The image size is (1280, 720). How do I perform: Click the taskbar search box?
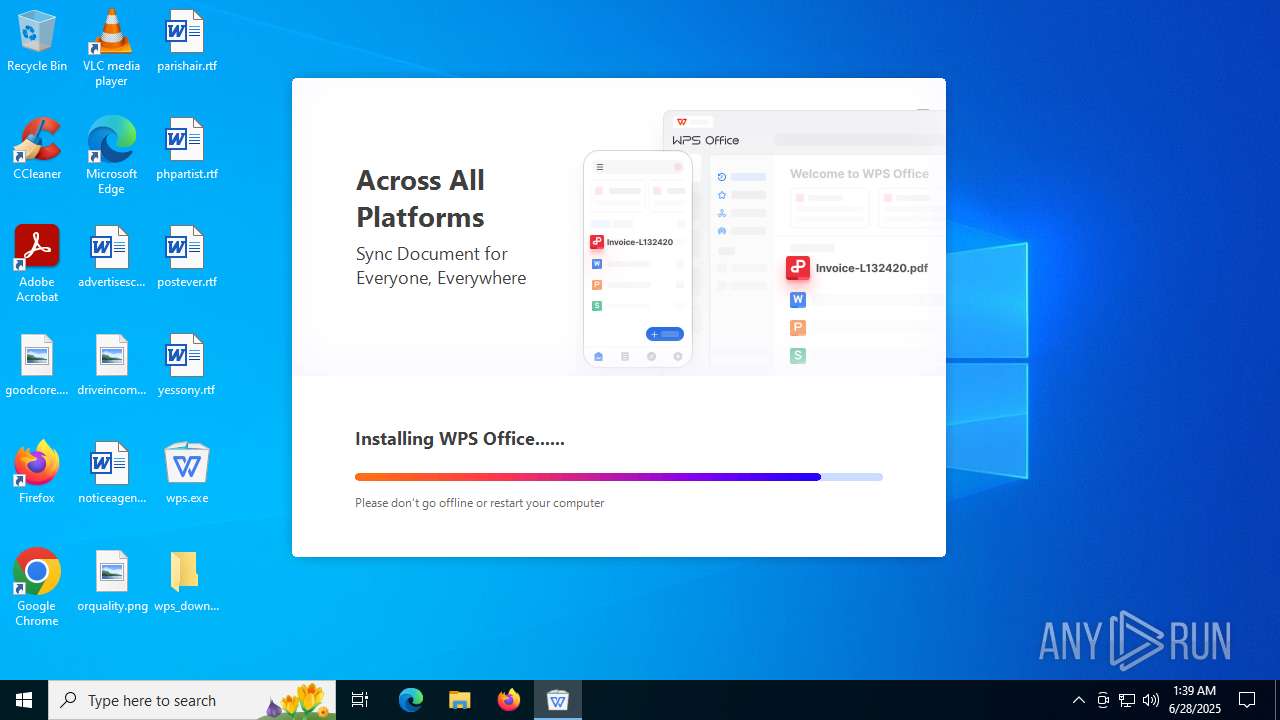point(191,700)
